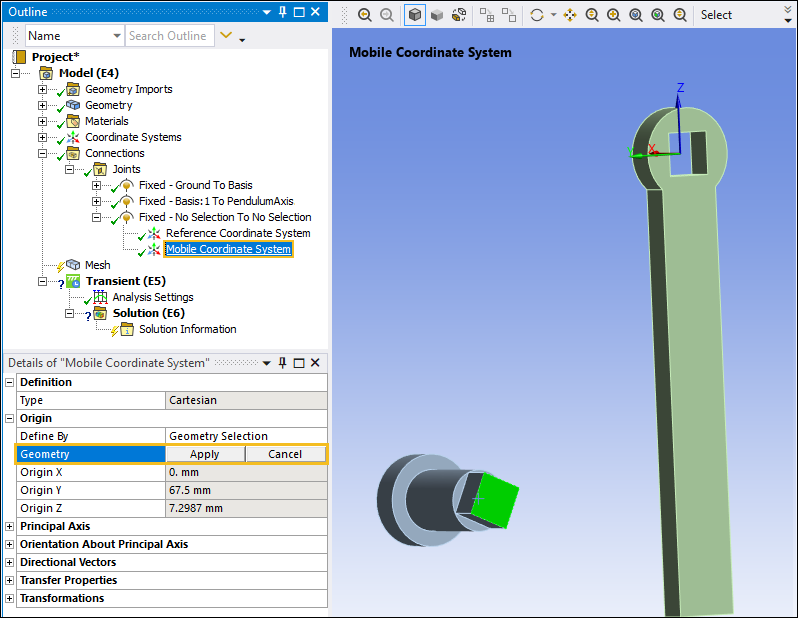Pin the Details panel
Image resolution: width=798 pixels, height=618 pixels.
click(x=283, y=362)
